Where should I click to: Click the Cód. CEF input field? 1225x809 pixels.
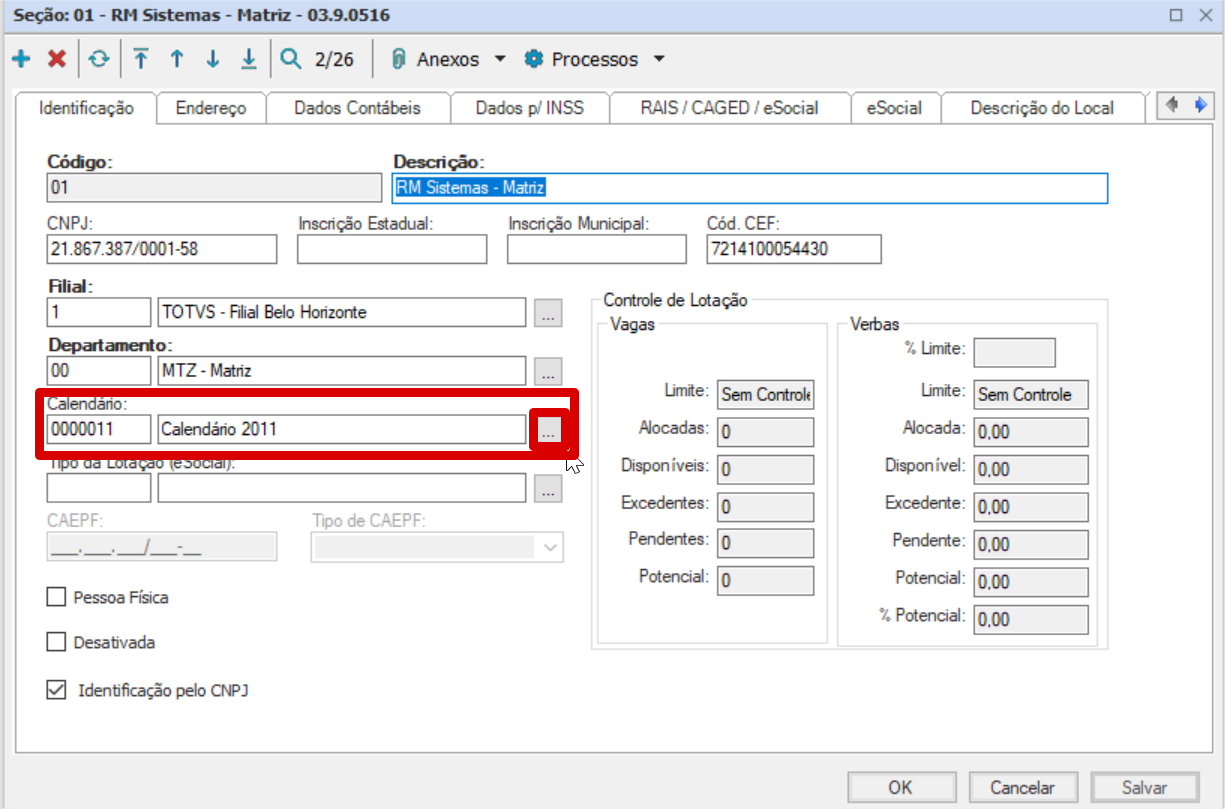tap(794, 249)
